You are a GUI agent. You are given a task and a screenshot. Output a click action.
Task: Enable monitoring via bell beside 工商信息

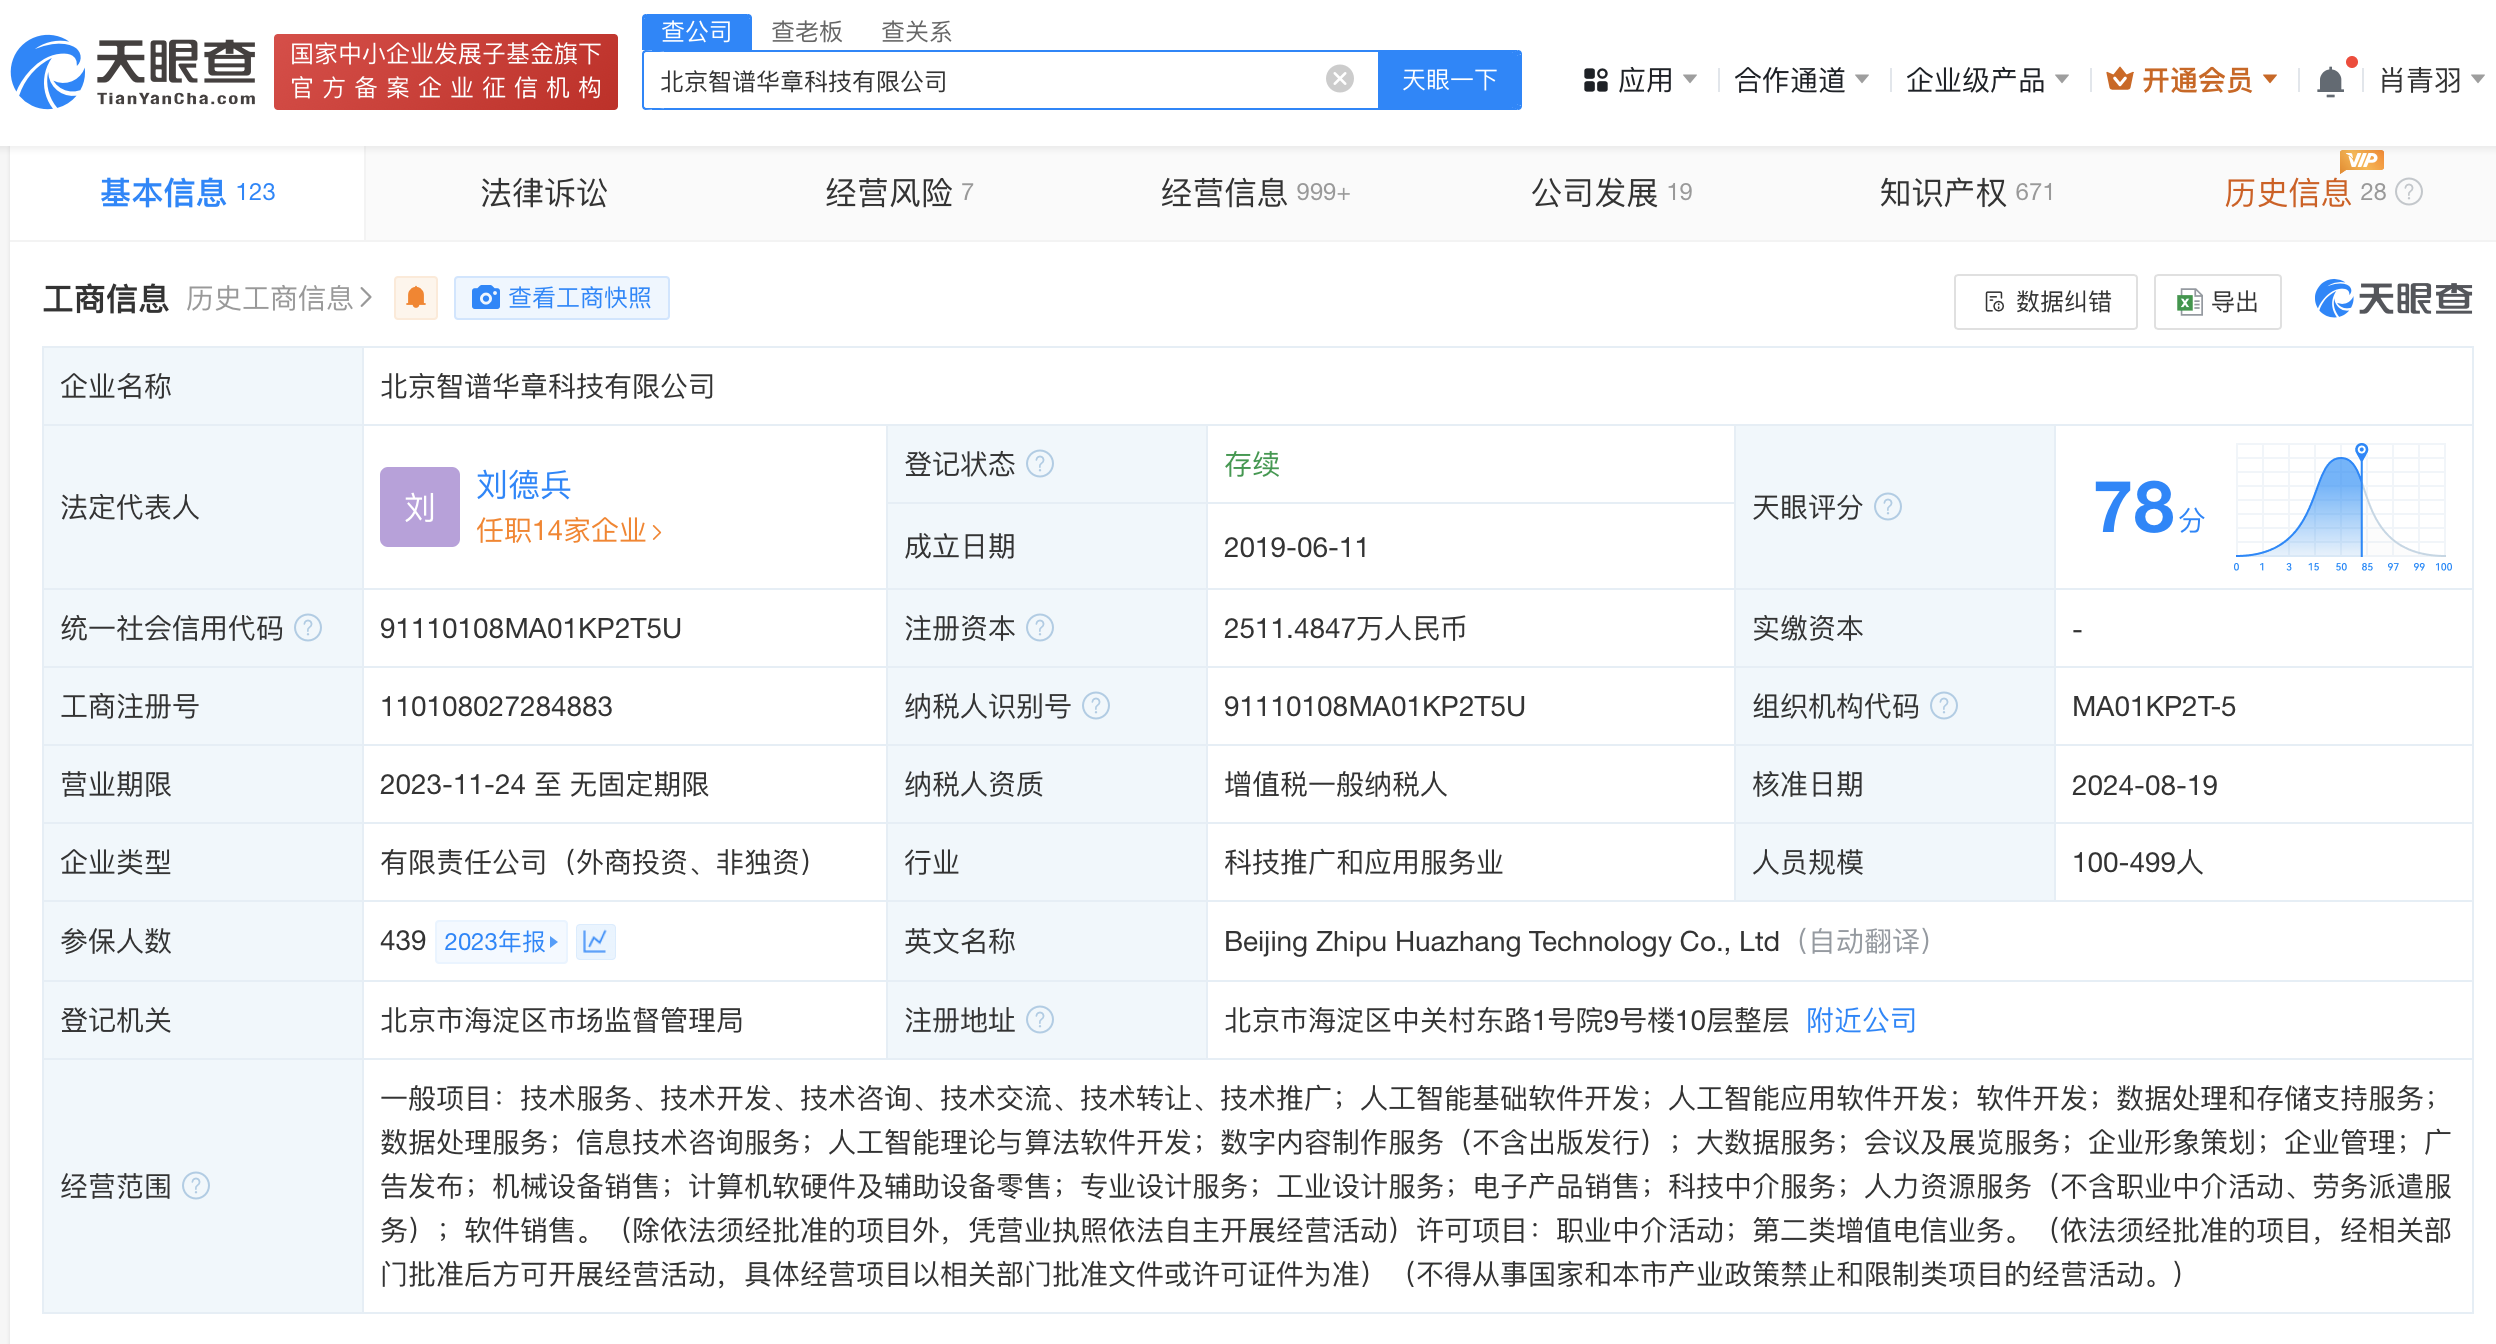pos(416,297)
